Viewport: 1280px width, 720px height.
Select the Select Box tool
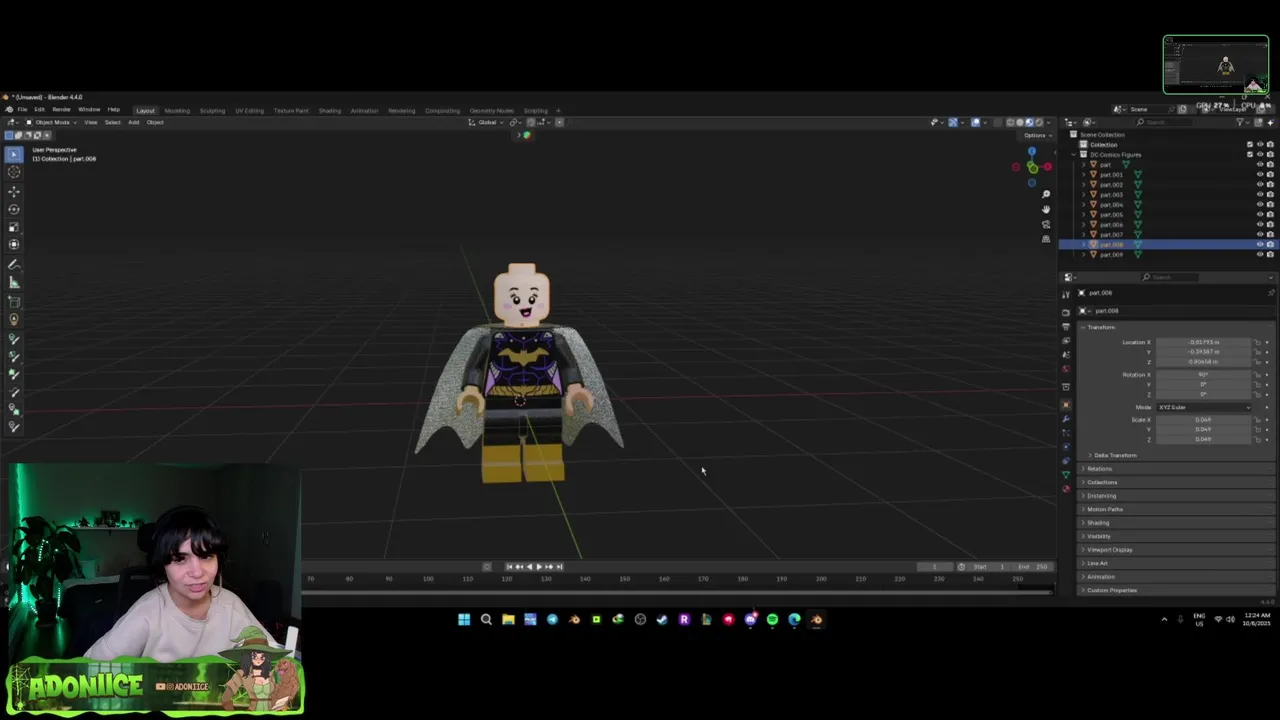pyautogui.click(x=14, y=154)
